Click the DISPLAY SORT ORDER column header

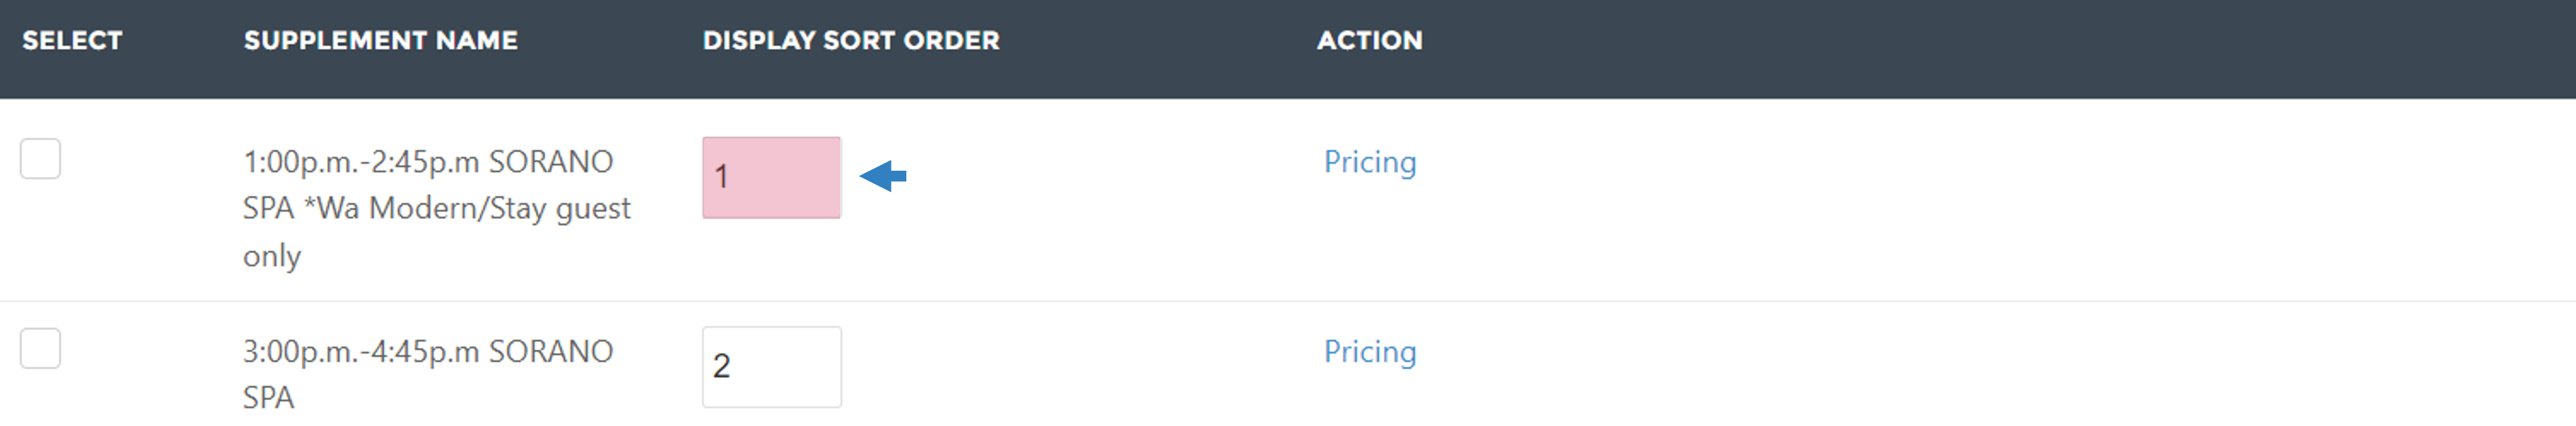[851, 40]
